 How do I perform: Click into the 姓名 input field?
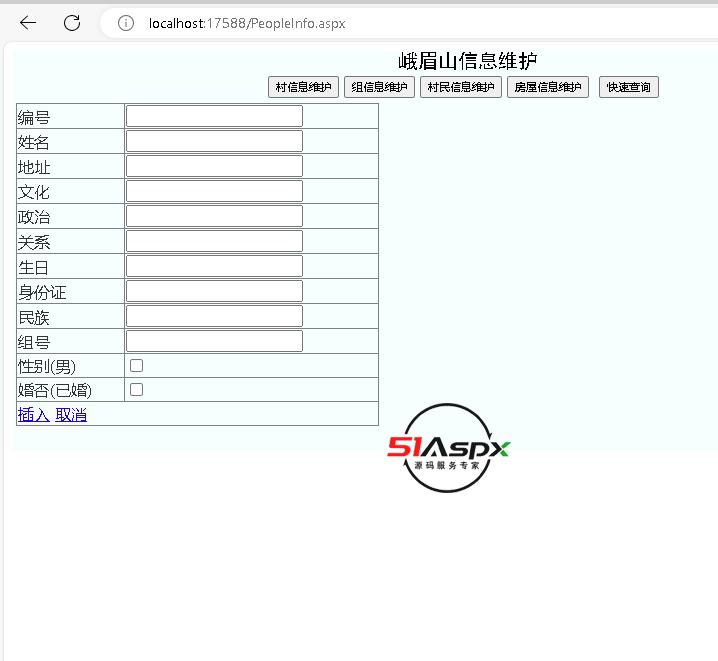pyautogui.click(x=214, y=141)
